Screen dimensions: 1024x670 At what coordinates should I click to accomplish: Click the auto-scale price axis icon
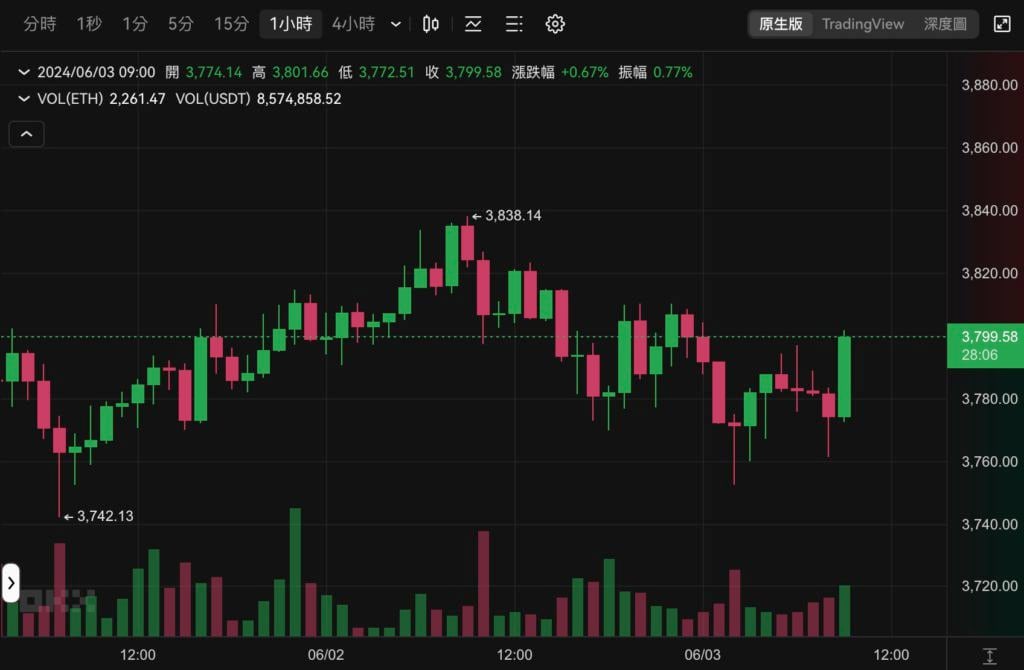tap(989, 656)
